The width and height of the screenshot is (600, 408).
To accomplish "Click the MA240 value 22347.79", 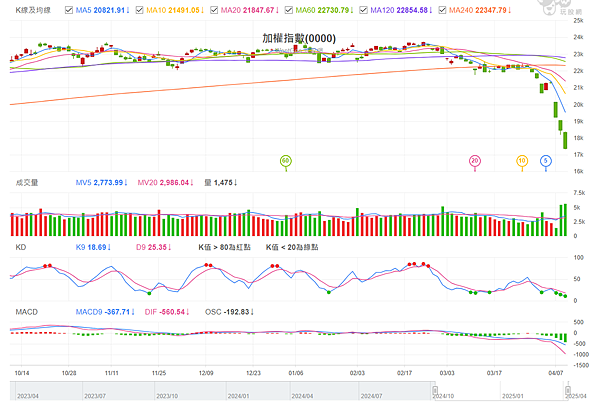I will point(491,10).
